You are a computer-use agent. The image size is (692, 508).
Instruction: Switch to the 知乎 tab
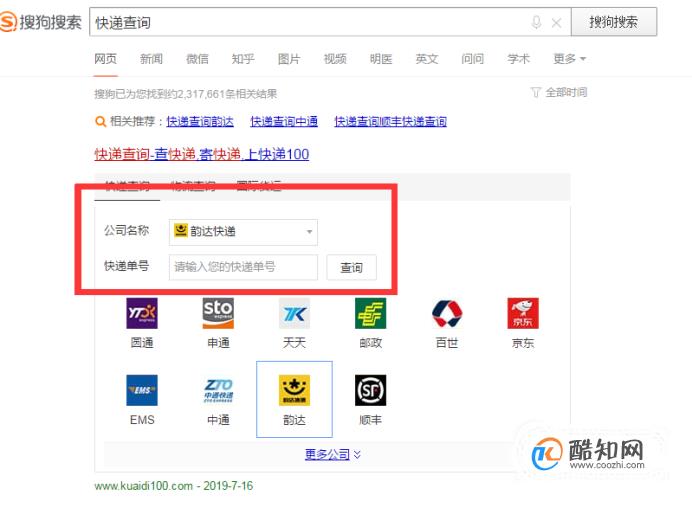point(243,59)
